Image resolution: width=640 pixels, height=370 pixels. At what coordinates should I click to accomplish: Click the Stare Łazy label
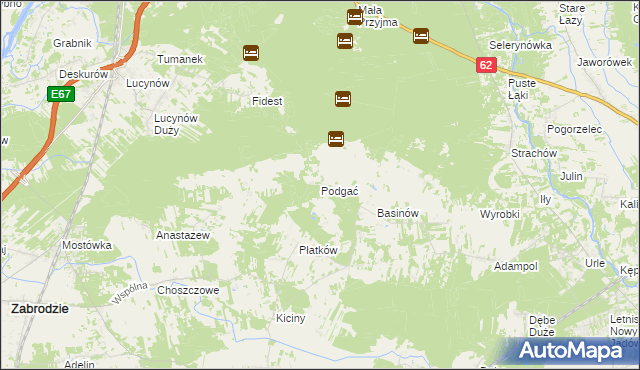pyautogui.click(x=571, y=14)
